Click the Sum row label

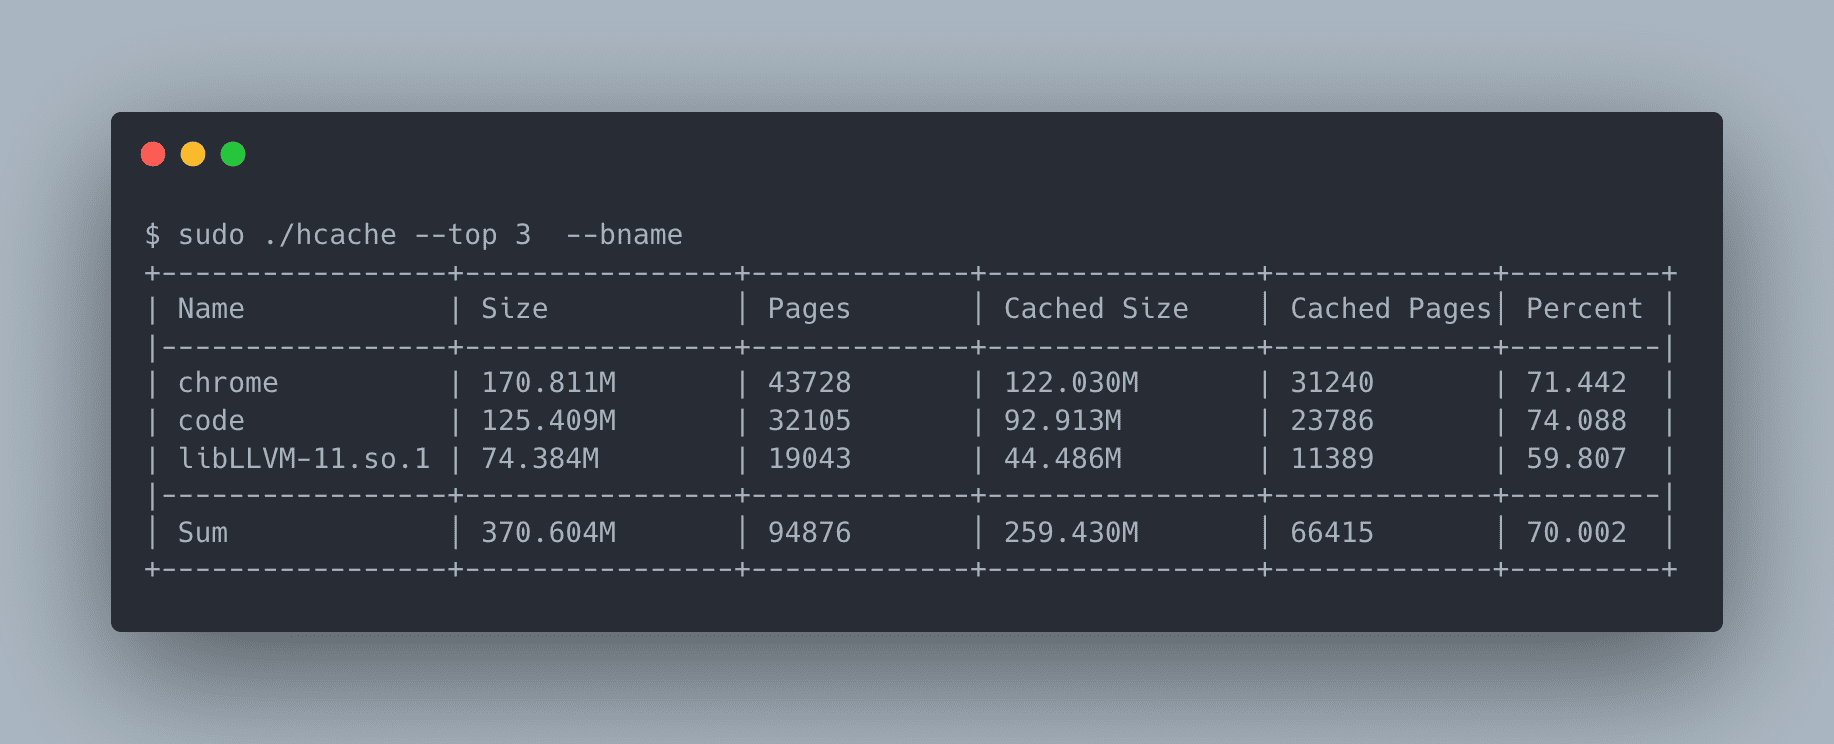pyautogui.click(x=203, y=533)
